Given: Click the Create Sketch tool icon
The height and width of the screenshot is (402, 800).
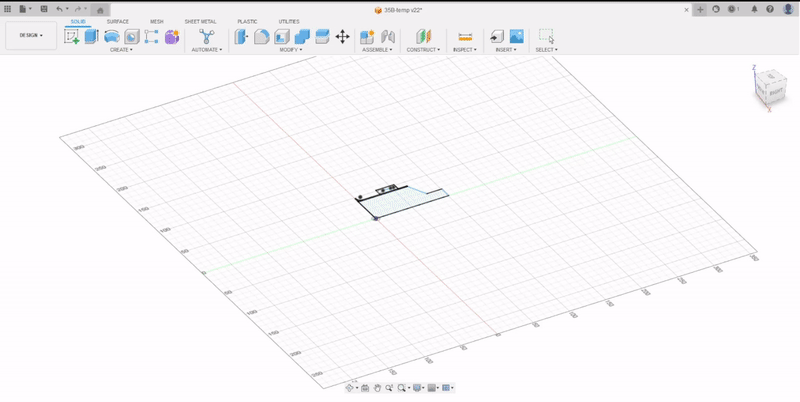Looking at the screenshot, I should (x=71, y=36).
